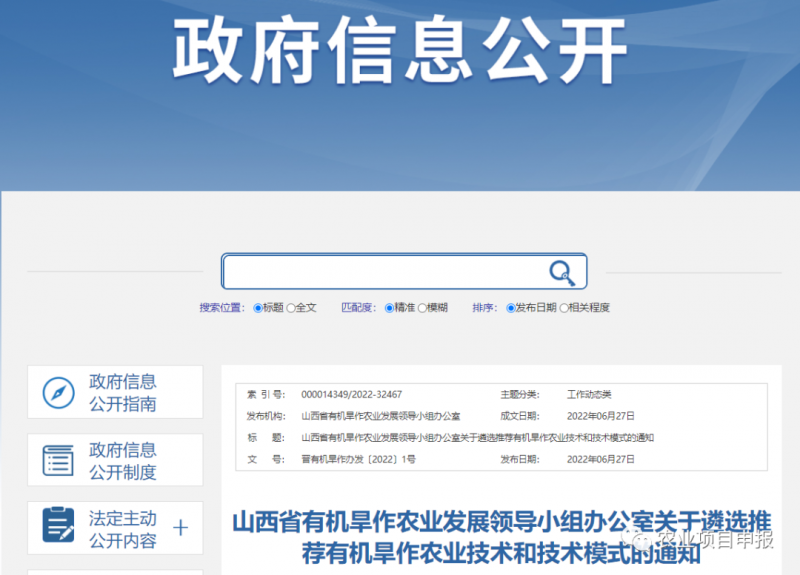This screenshot has height=575, width=800.
Task: Click the article headline 山西省有机旱作农业发展领导小组办公室…通知
Action: (502, 537)
